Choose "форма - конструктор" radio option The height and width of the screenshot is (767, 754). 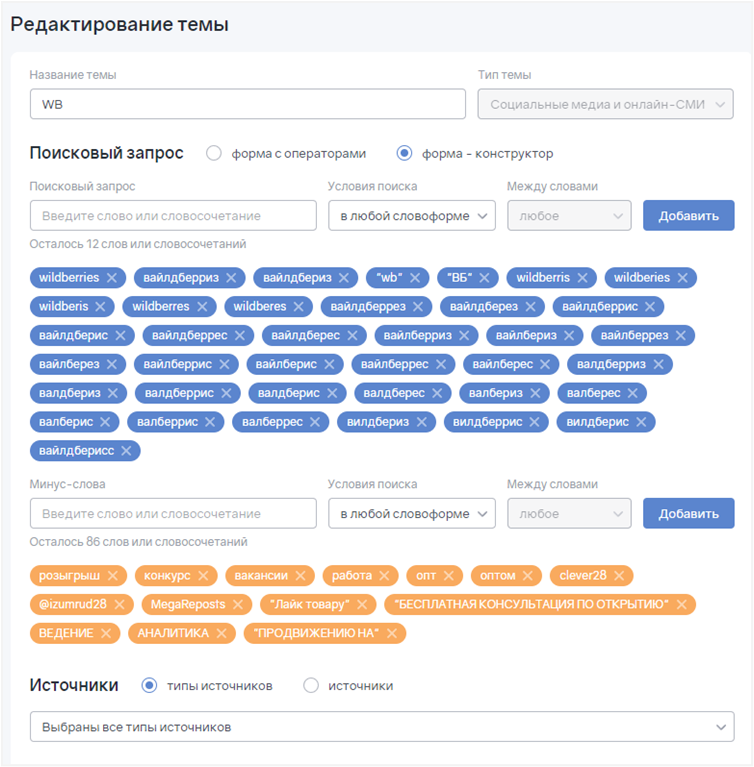404,154
